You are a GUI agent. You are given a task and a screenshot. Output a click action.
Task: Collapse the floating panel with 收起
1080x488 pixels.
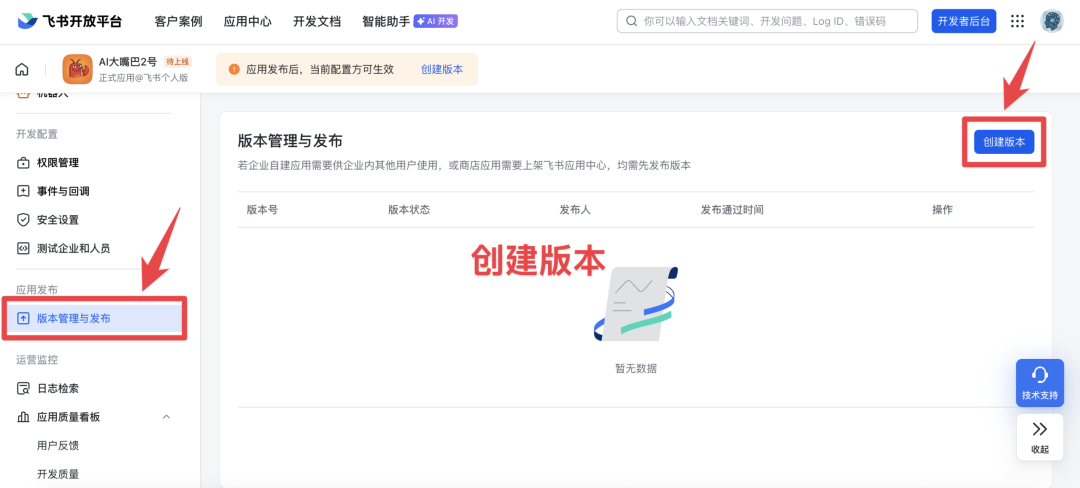1039,437
